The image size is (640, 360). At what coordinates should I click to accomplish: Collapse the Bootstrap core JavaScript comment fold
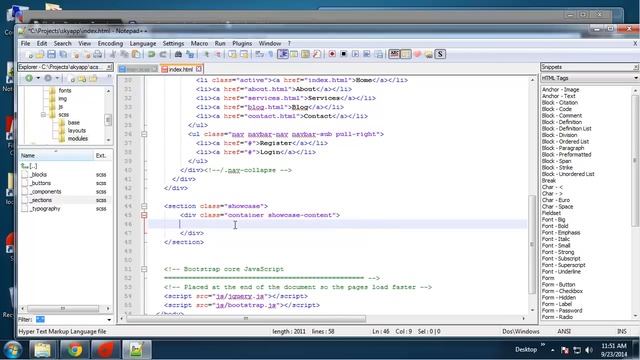tap(144, 269)
